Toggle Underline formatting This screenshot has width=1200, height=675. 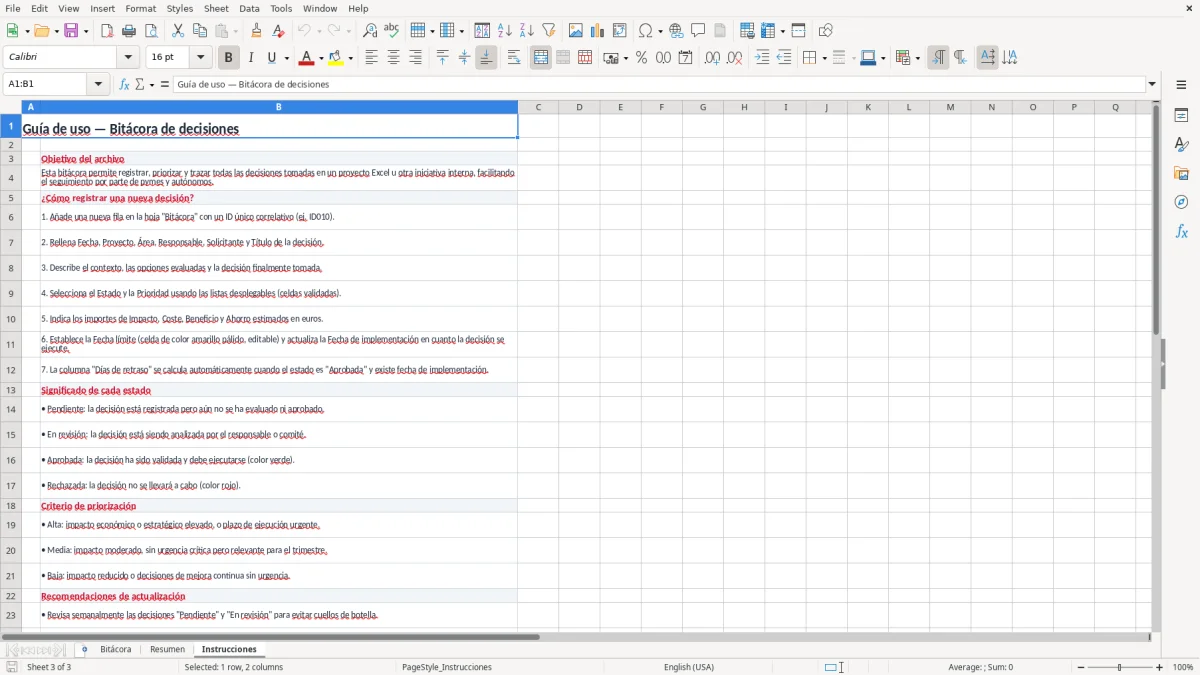(271, 58)
